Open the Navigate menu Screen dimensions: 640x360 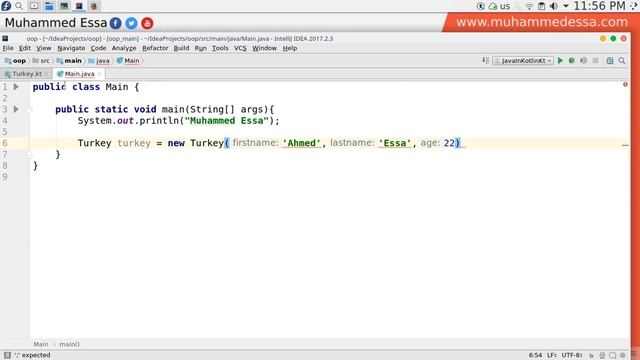[x=71, y=48]
